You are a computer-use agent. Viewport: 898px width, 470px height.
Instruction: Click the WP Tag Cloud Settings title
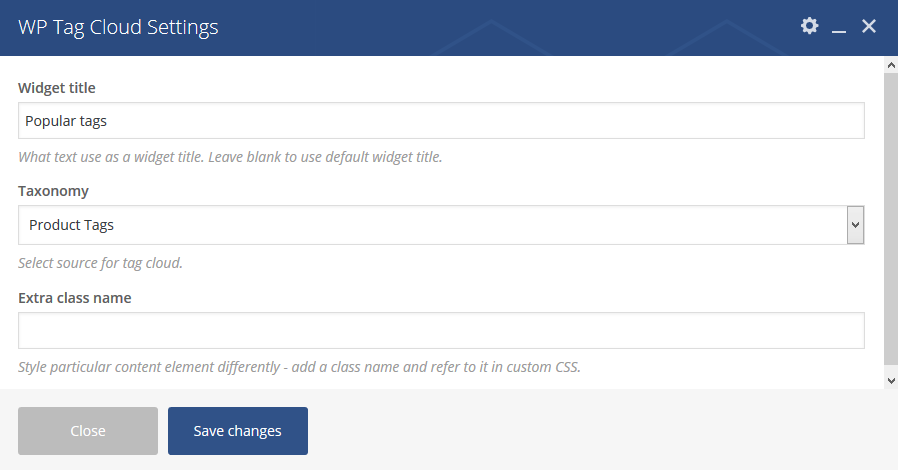click(x=118, y=27)
